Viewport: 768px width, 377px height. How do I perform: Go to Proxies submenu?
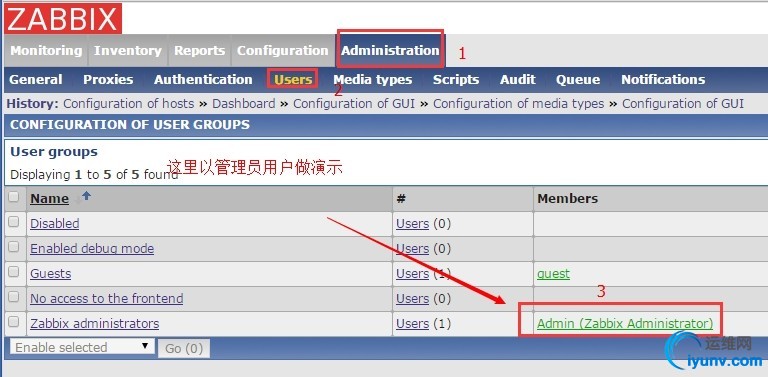[108, 79]
